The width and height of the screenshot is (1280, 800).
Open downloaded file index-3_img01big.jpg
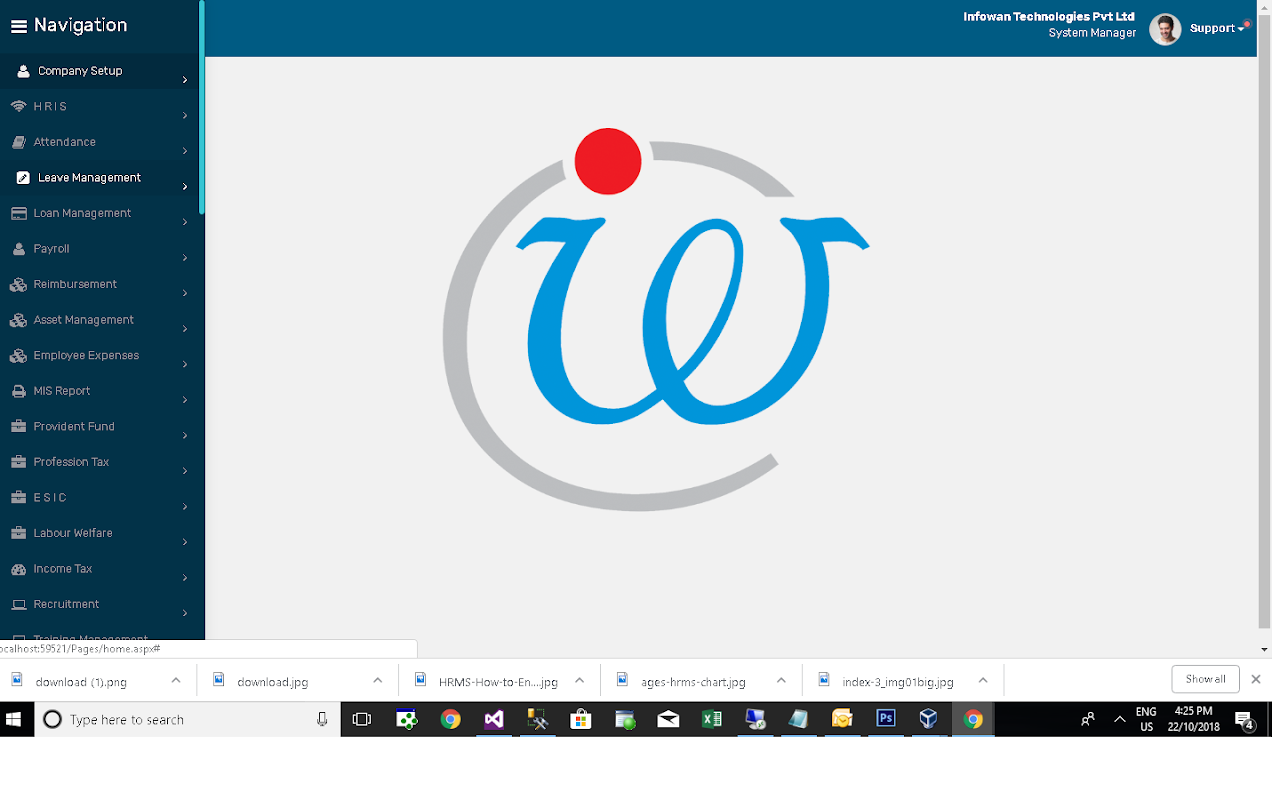[x=898, y=682]
